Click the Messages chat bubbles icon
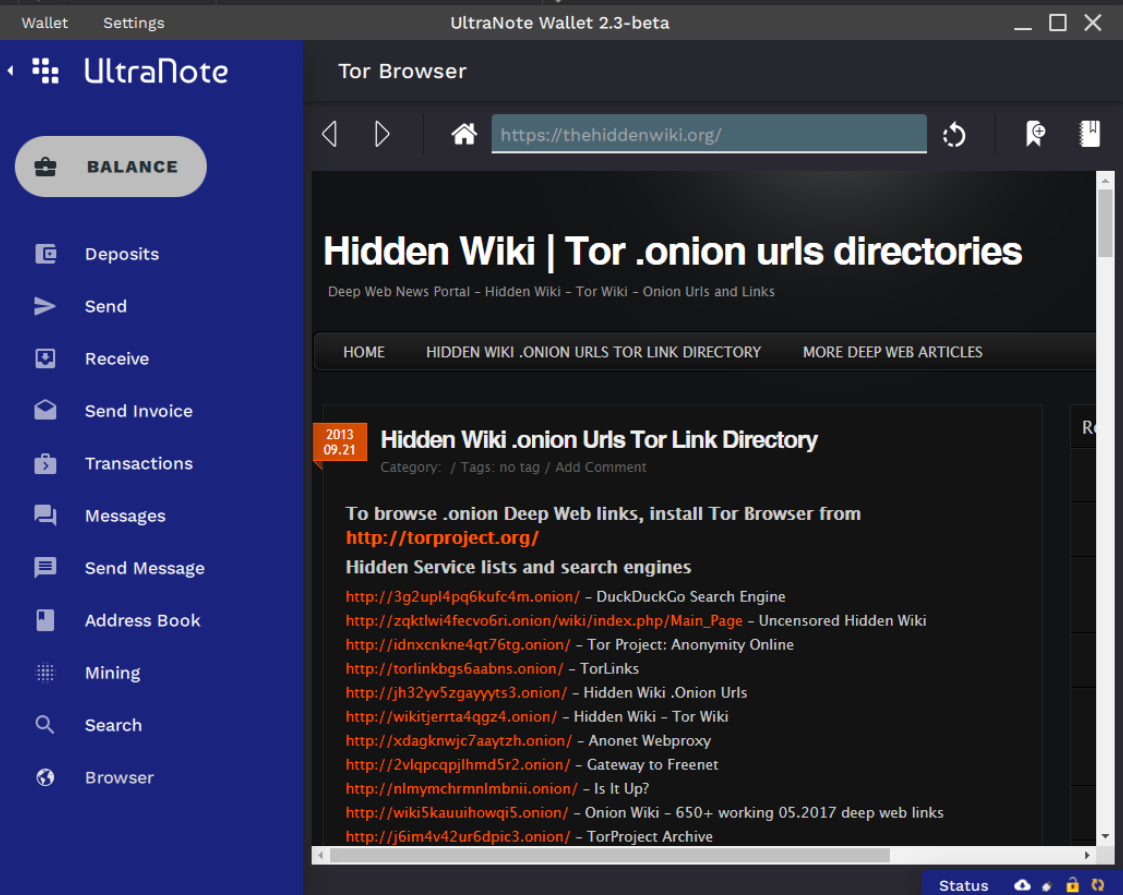This screenshot has width=1123, height=895. click(x=45, y=516)
